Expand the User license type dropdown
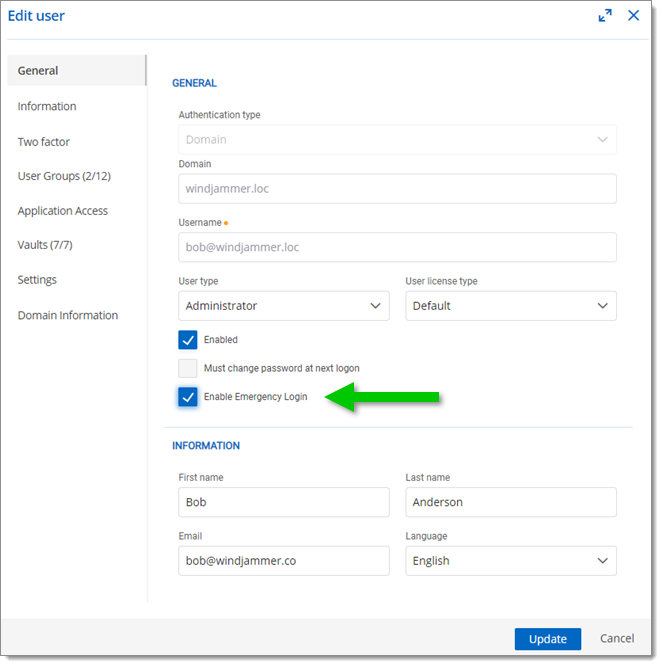This screenshot has height=666, width=662. [x=511, y=306]
